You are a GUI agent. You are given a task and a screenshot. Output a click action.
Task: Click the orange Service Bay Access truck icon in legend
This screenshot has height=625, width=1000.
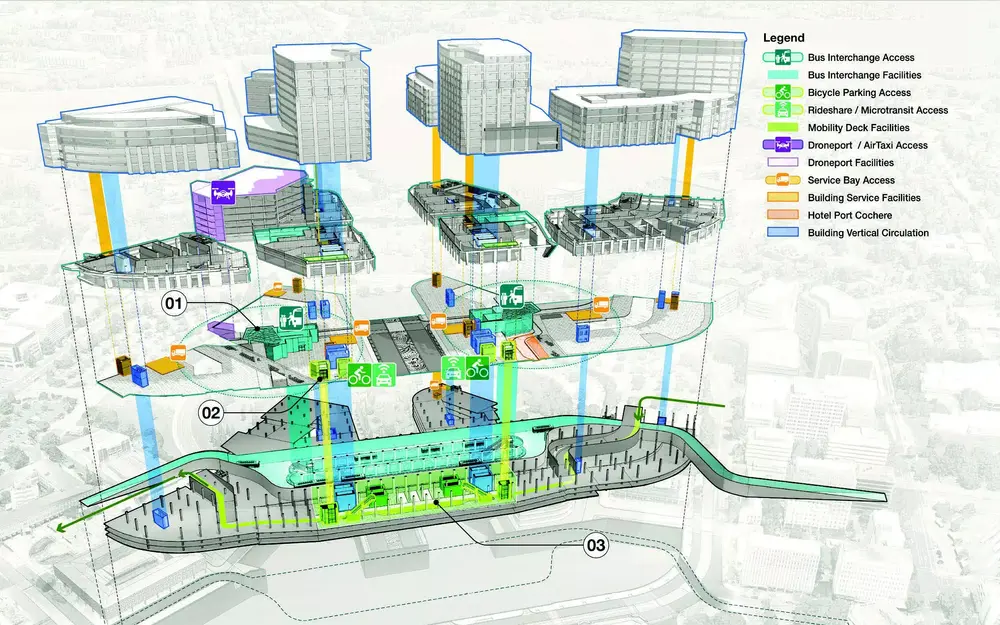tap(784, 180)
